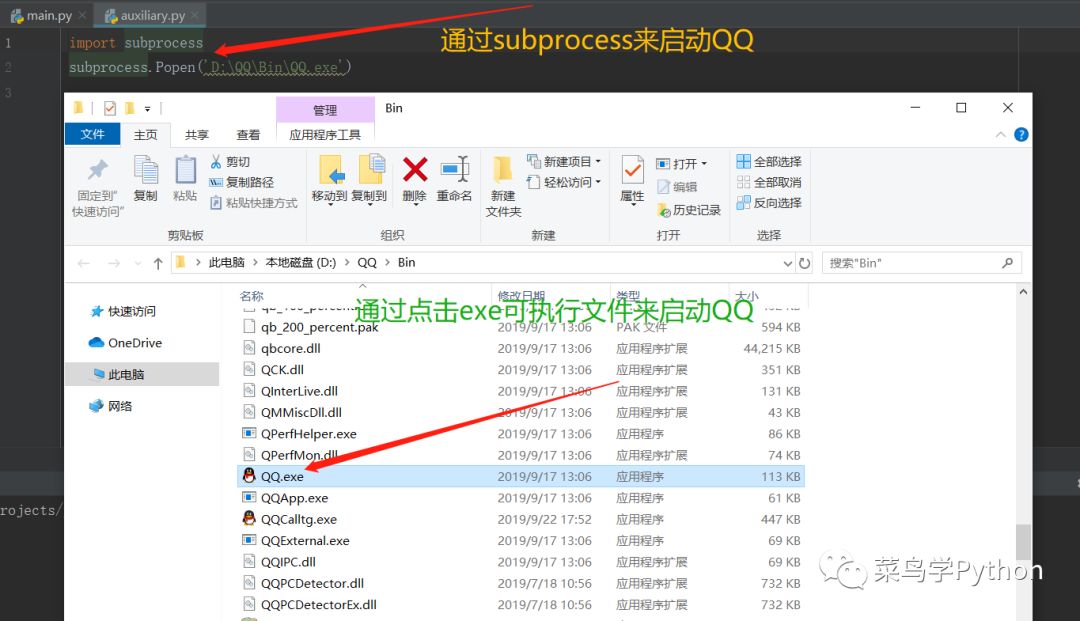Click the Copy icon in the ribbon
Image resolution: width=1080 pixels, height=621 pixels.
click(x=145, y=169)
